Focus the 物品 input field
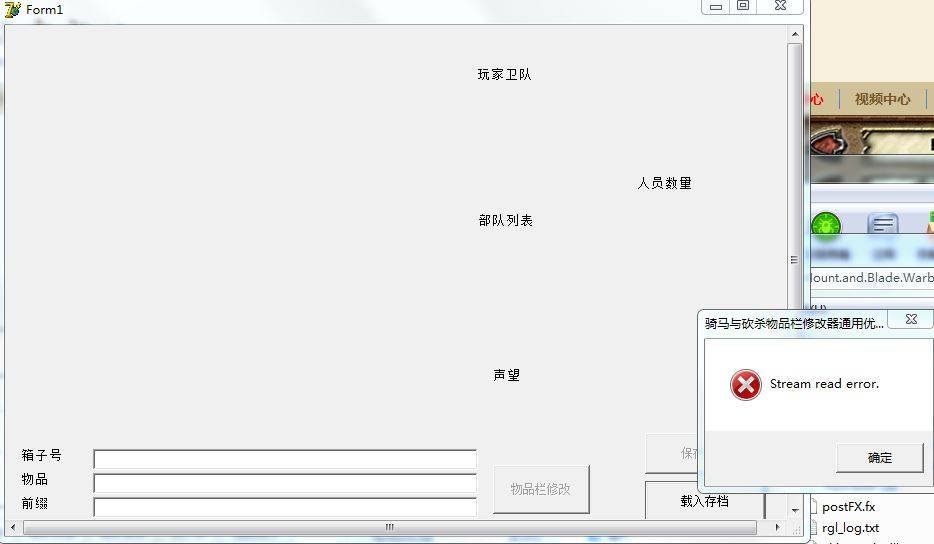This screenshot has height=544, width=934. (285, 483)
